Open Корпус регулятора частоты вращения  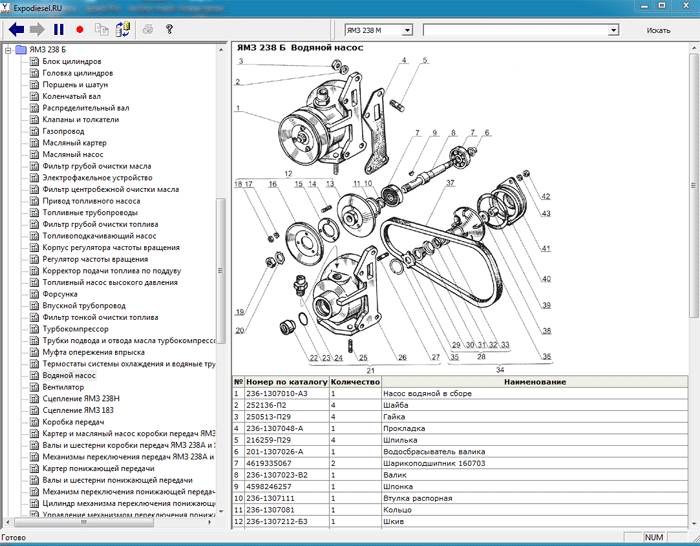pyautogui.click(x=111, y=247)
